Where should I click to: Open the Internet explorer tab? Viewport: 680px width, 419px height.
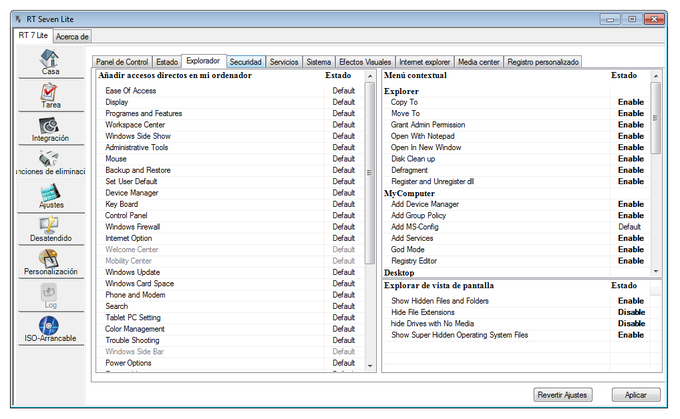click(x=425, y=62)
